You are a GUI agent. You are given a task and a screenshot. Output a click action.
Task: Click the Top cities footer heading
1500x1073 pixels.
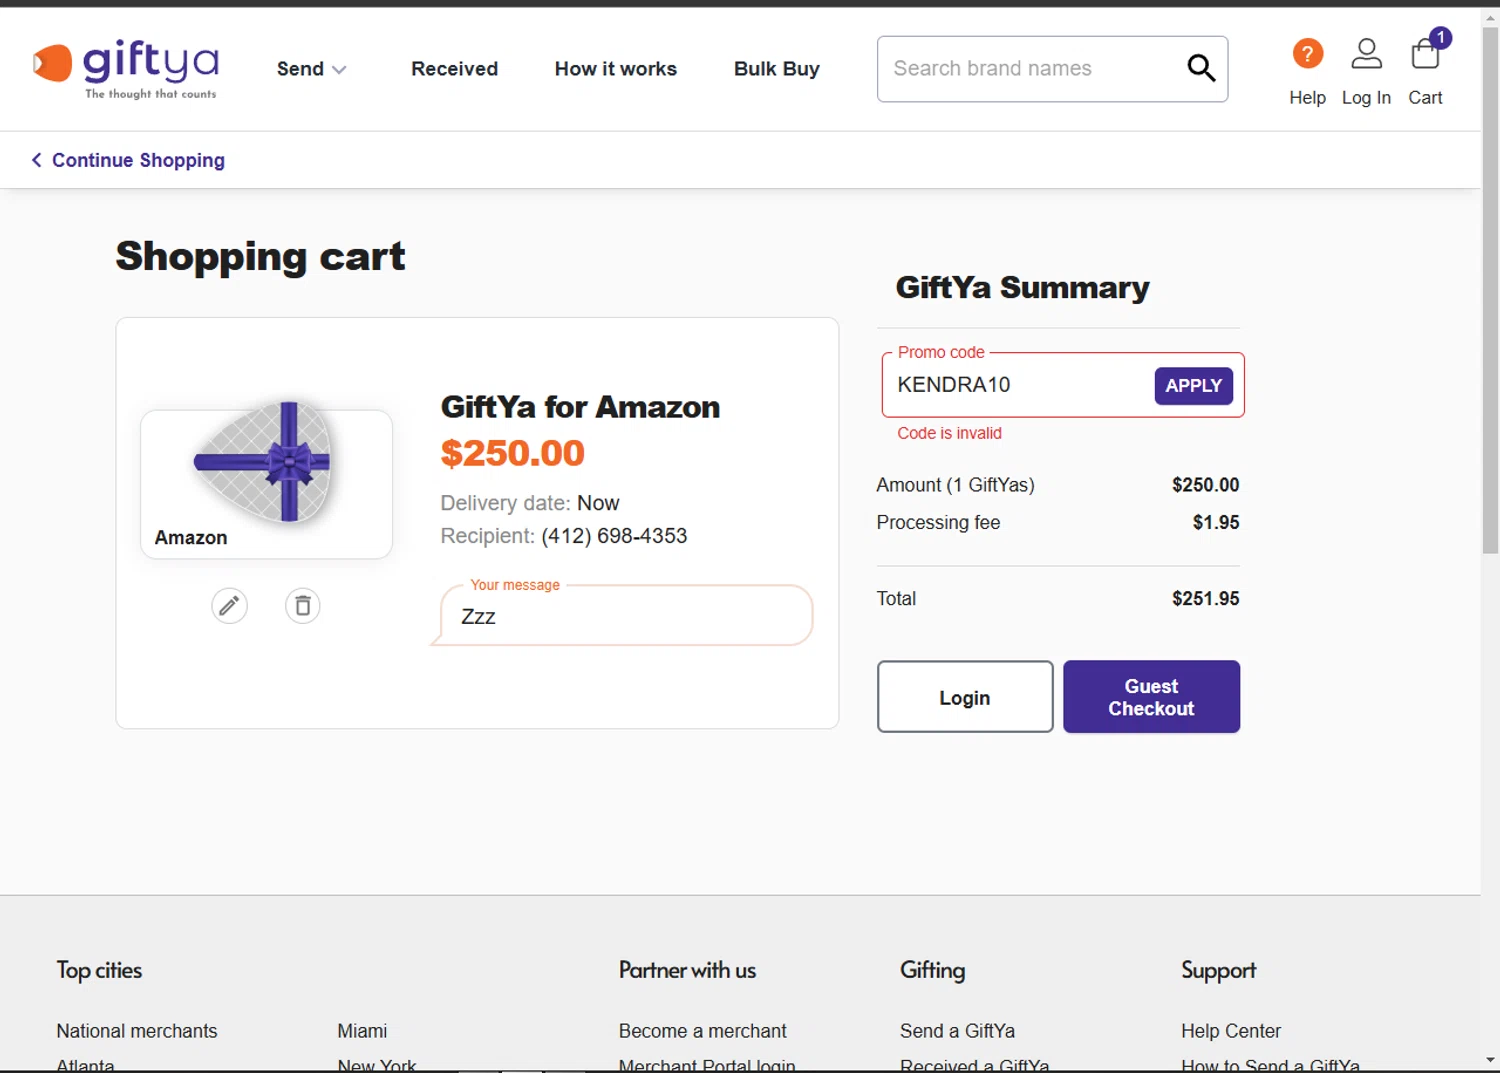coord(99,970)
